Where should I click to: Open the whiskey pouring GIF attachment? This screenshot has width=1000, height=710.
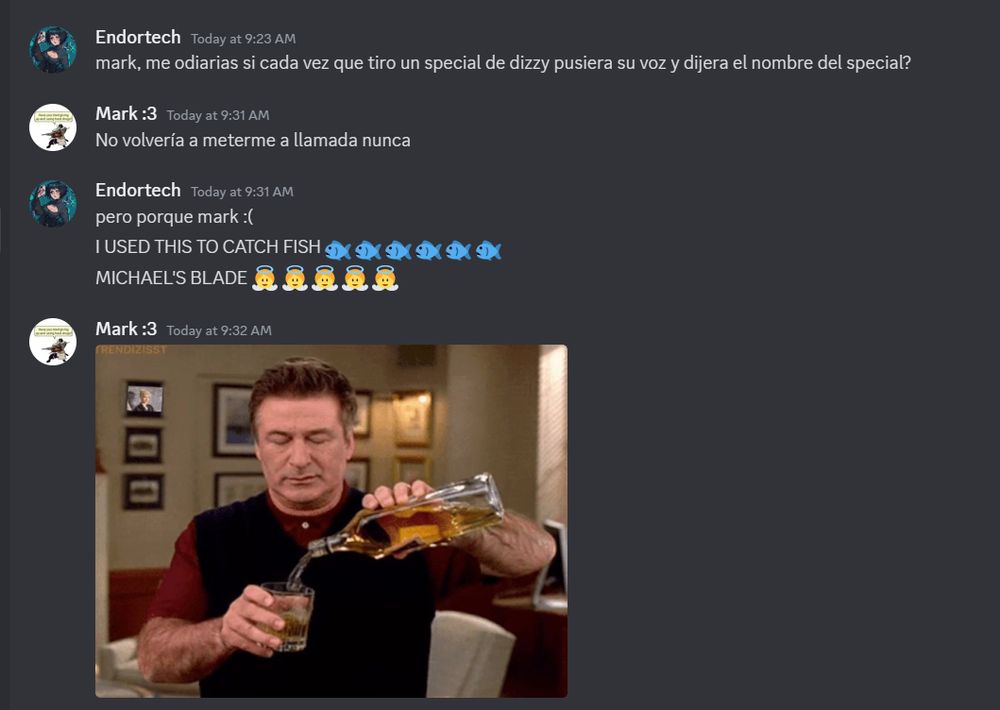(331, 521)
